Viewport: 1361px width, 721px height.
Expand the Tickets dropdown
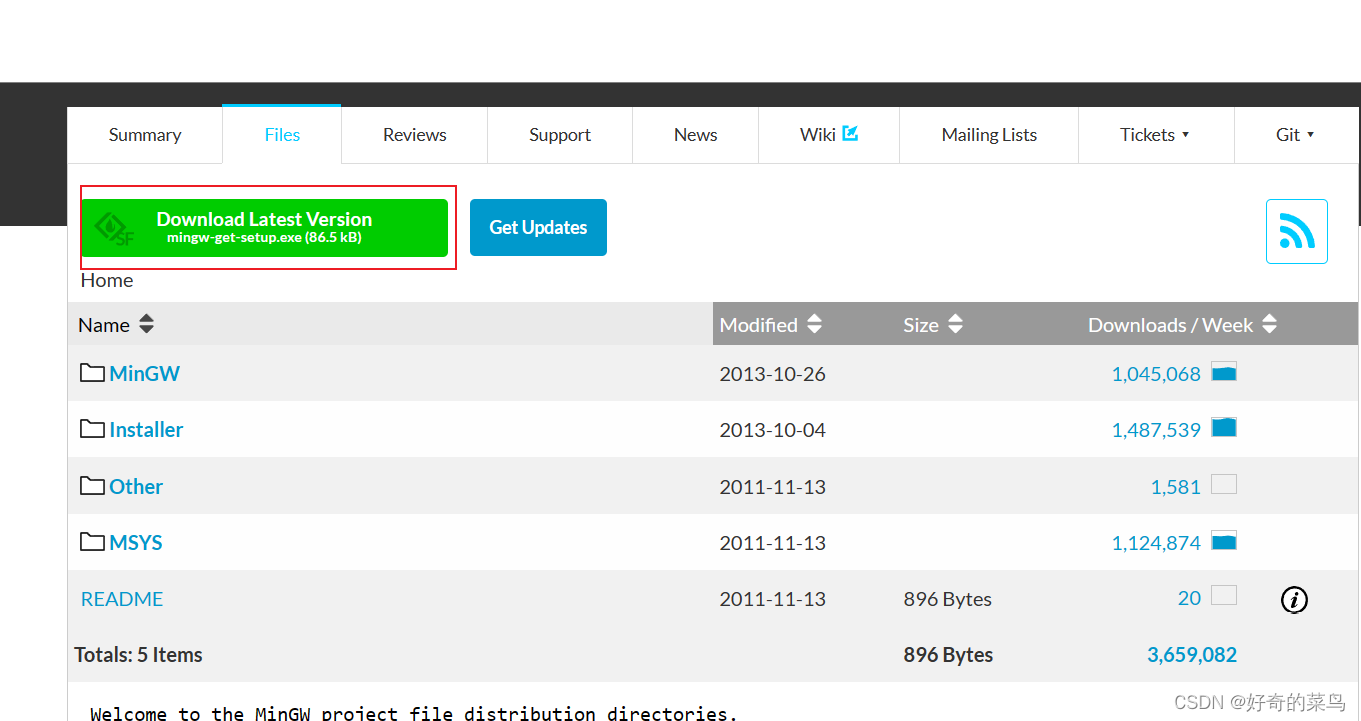[x=1155, y=134]
